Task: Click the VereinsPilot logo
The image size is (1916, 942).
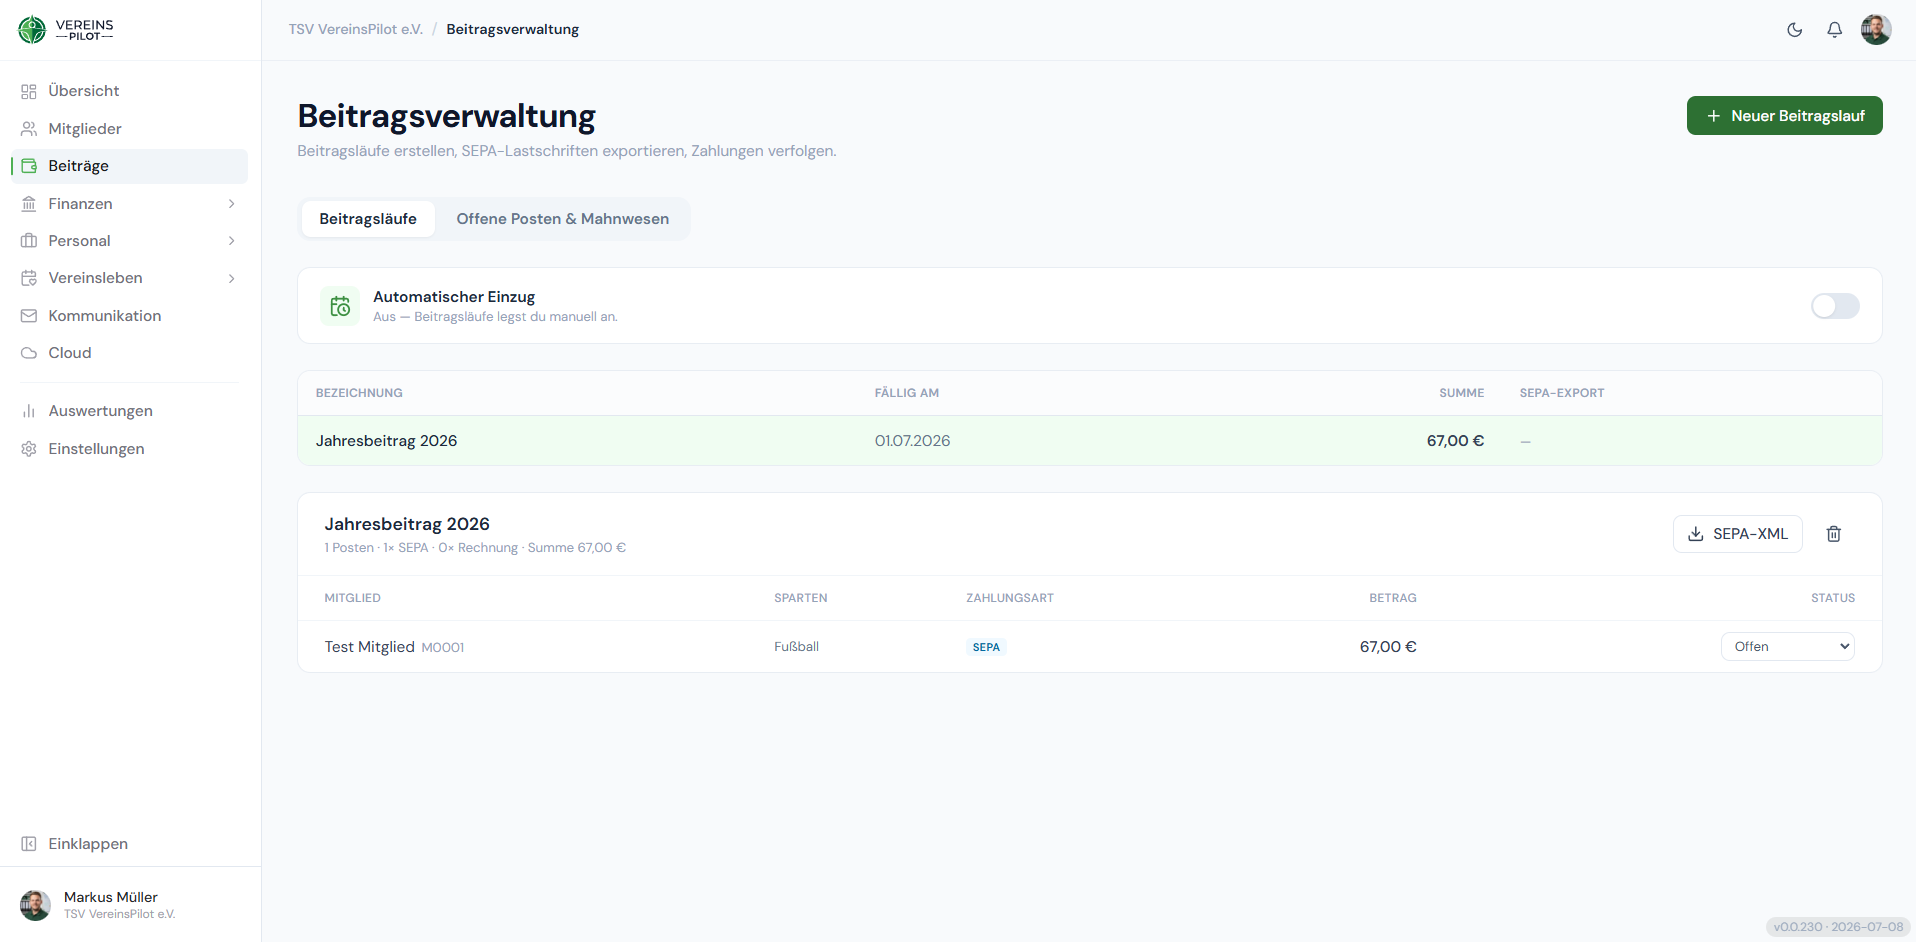Action: click(66, 30)
